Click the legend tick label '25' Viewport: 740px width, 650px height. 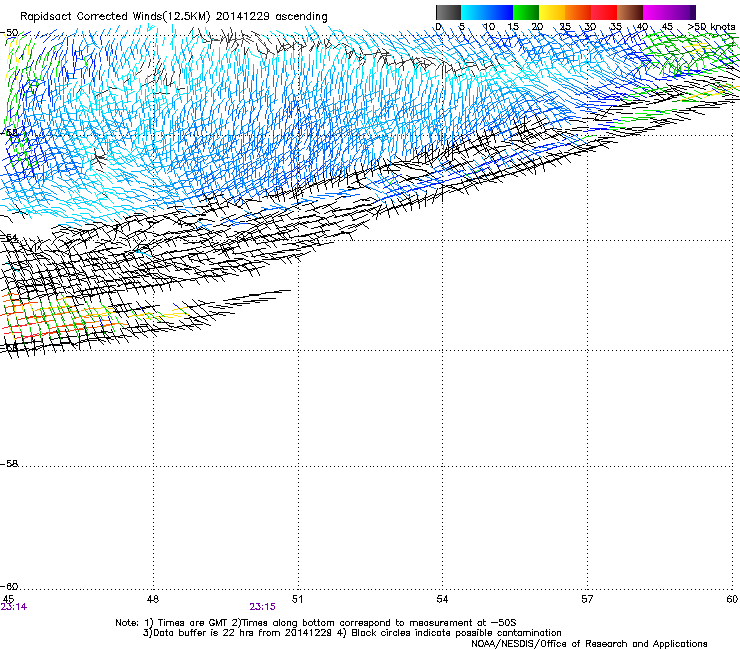point(565,27)
